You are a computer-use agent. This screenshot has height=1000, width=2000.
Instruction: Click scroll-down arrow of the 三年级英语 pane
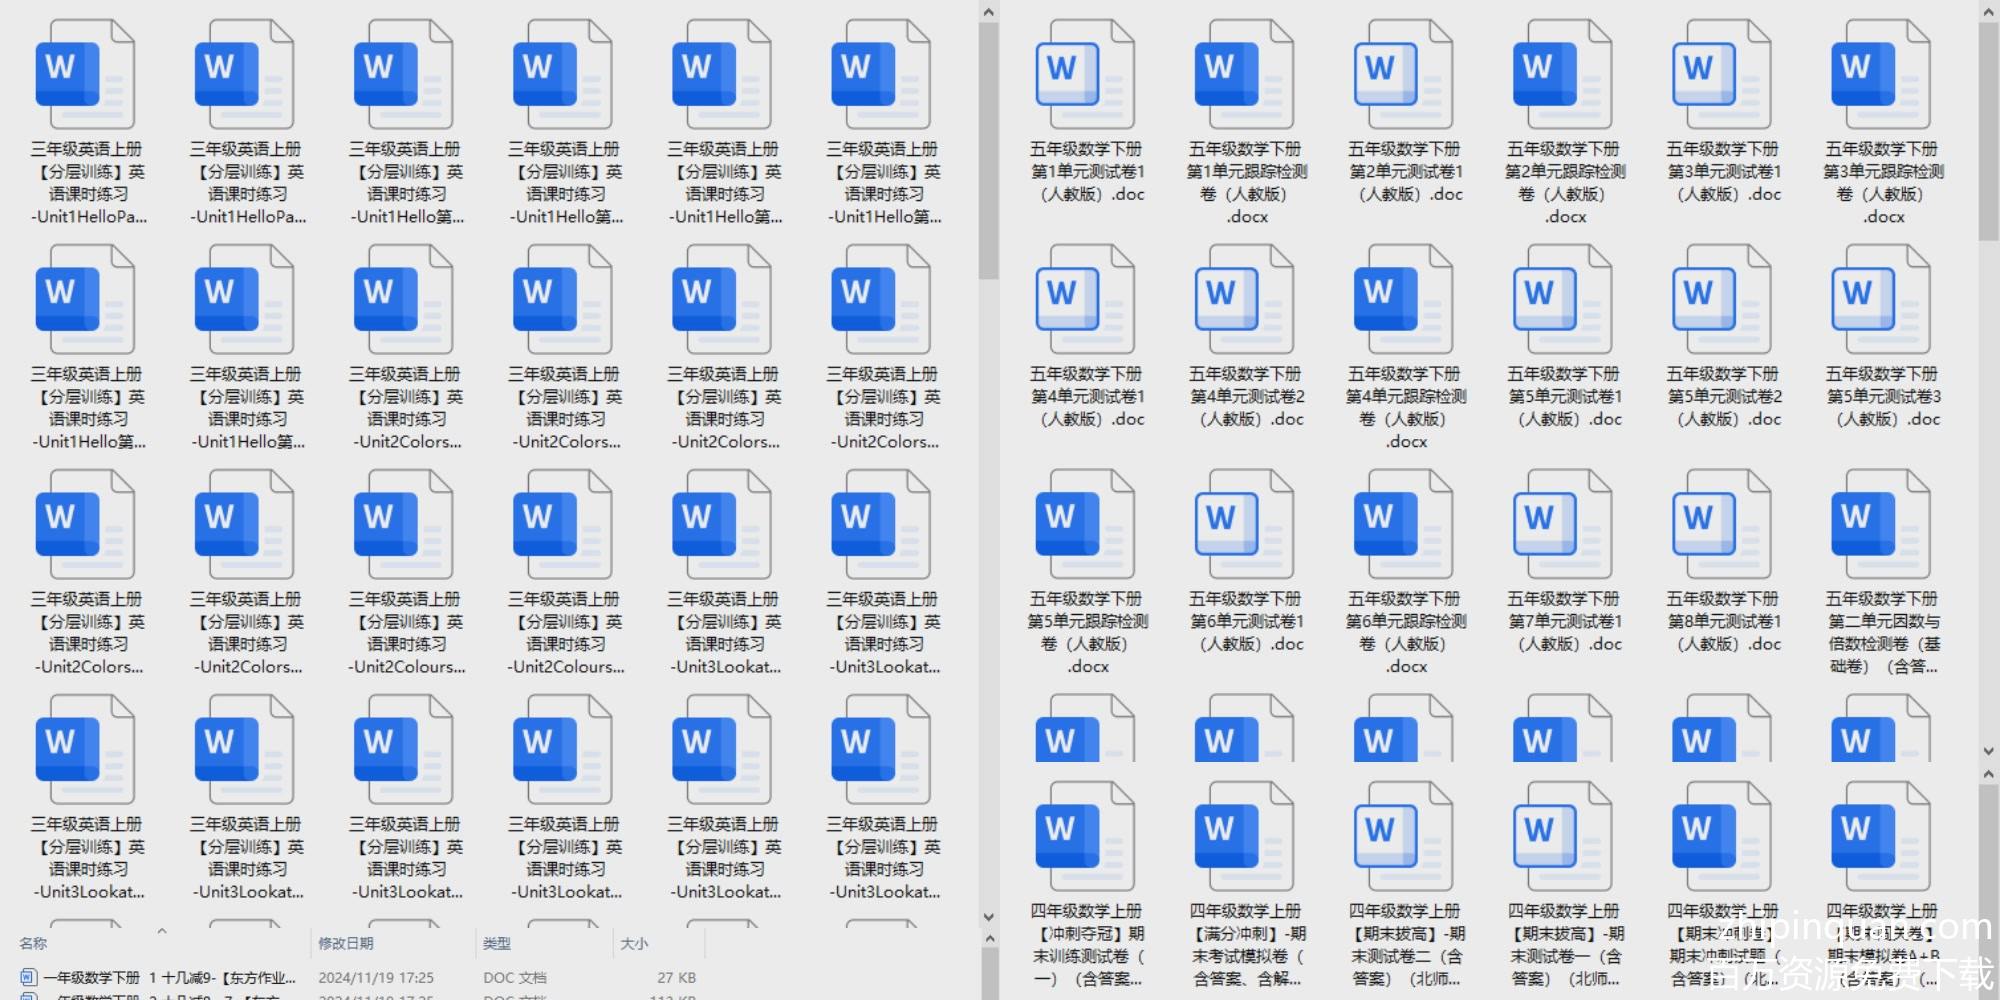coord(988,916)
